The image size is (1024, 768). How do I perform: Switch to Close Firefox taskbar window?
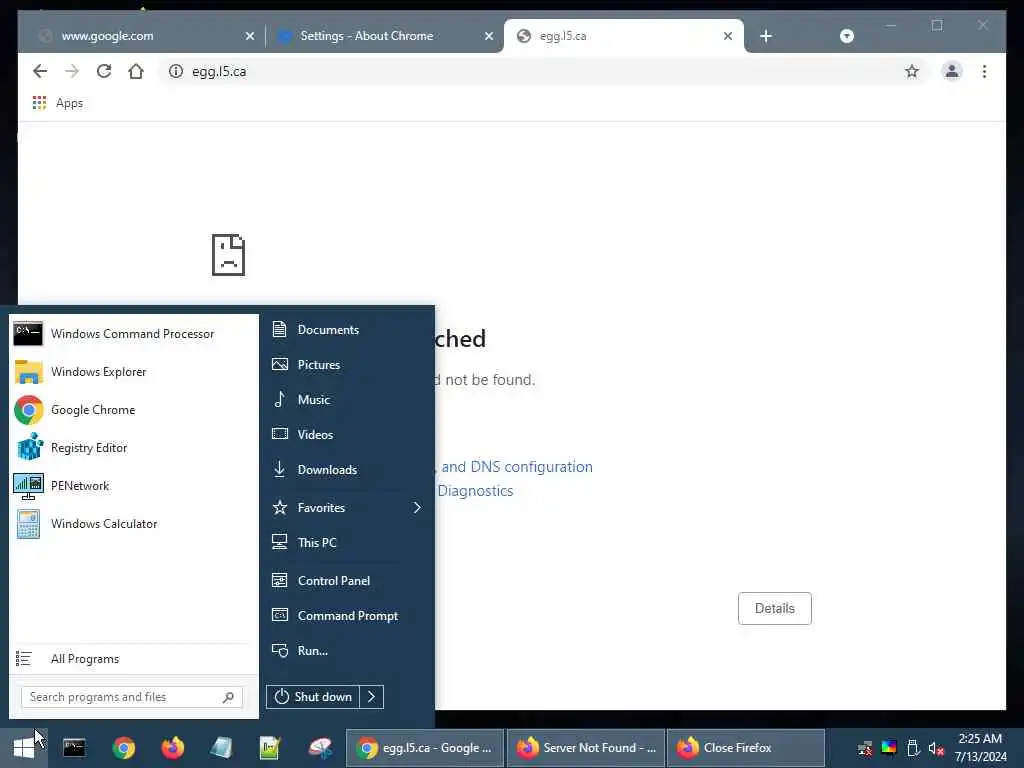point(746,748)
